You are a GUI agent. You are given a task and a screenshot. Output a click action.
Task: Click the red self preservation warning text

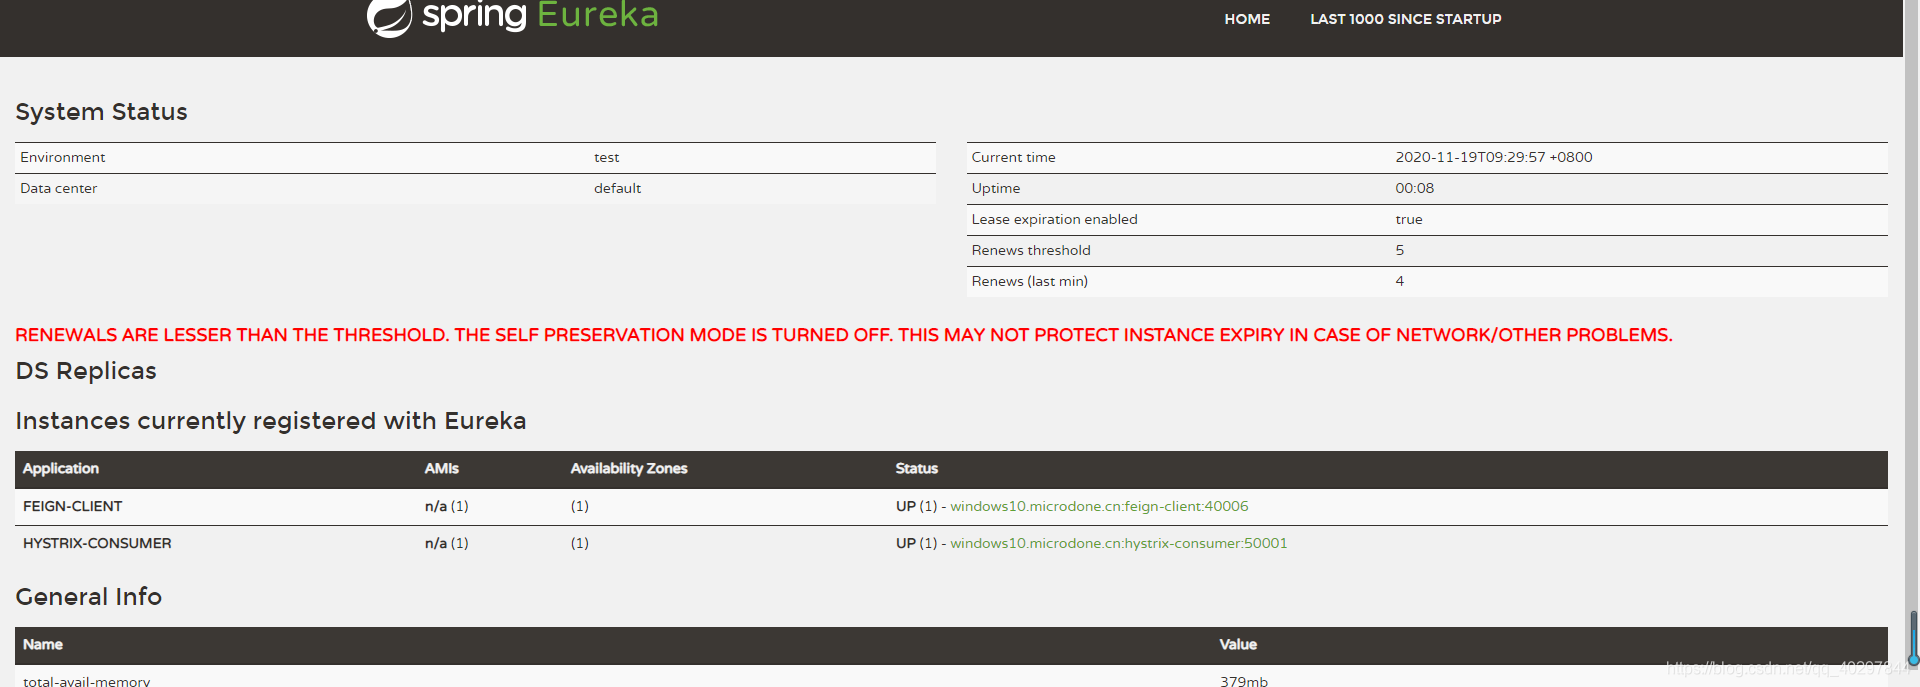click(843, 335)
